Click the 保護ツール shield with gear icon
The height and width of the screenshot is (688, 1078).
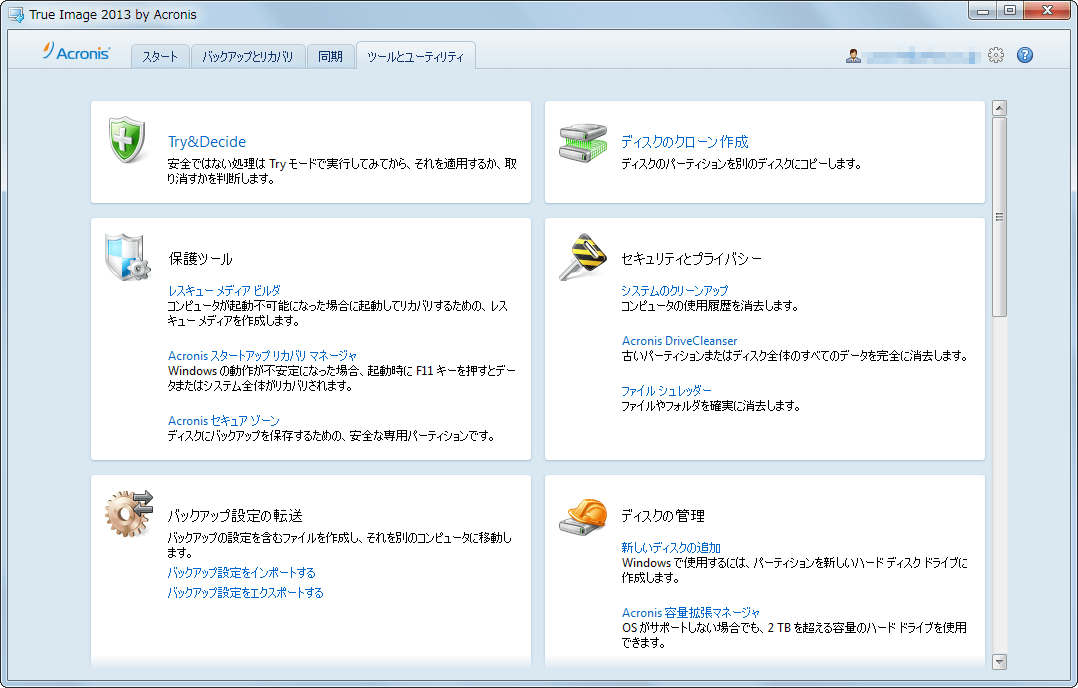(128, 258)
